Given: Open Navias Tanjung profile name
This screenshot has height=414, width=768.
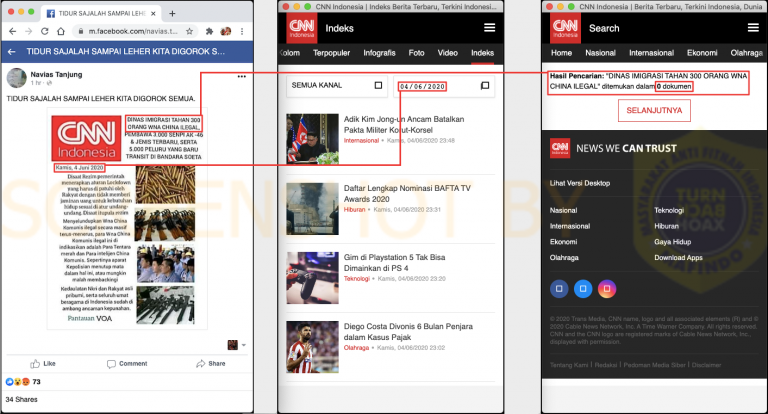Looking at the screenshot, I should pos(56,74).
